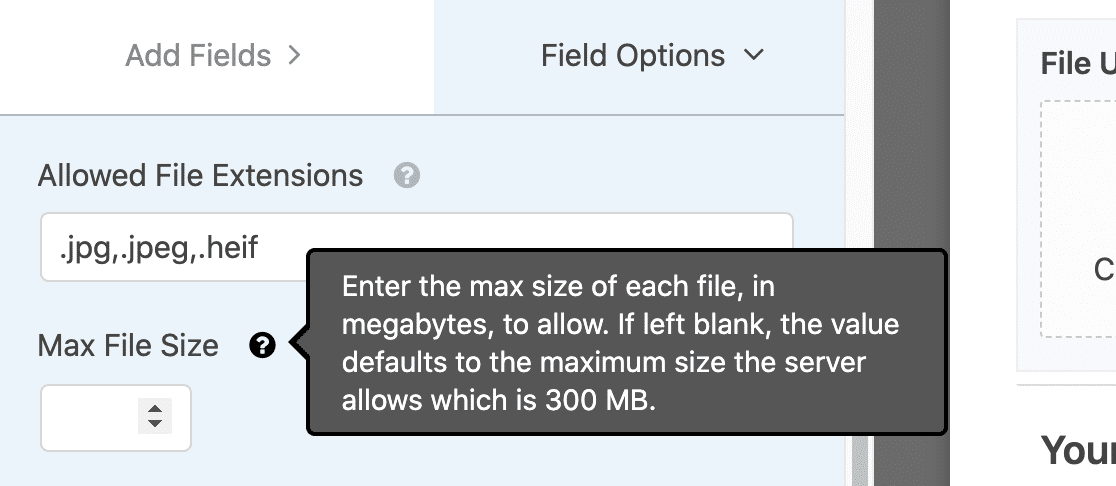Select the "Your" heading in the preview
This screenshot has height=486, width=1116.
coord(1078,450)
